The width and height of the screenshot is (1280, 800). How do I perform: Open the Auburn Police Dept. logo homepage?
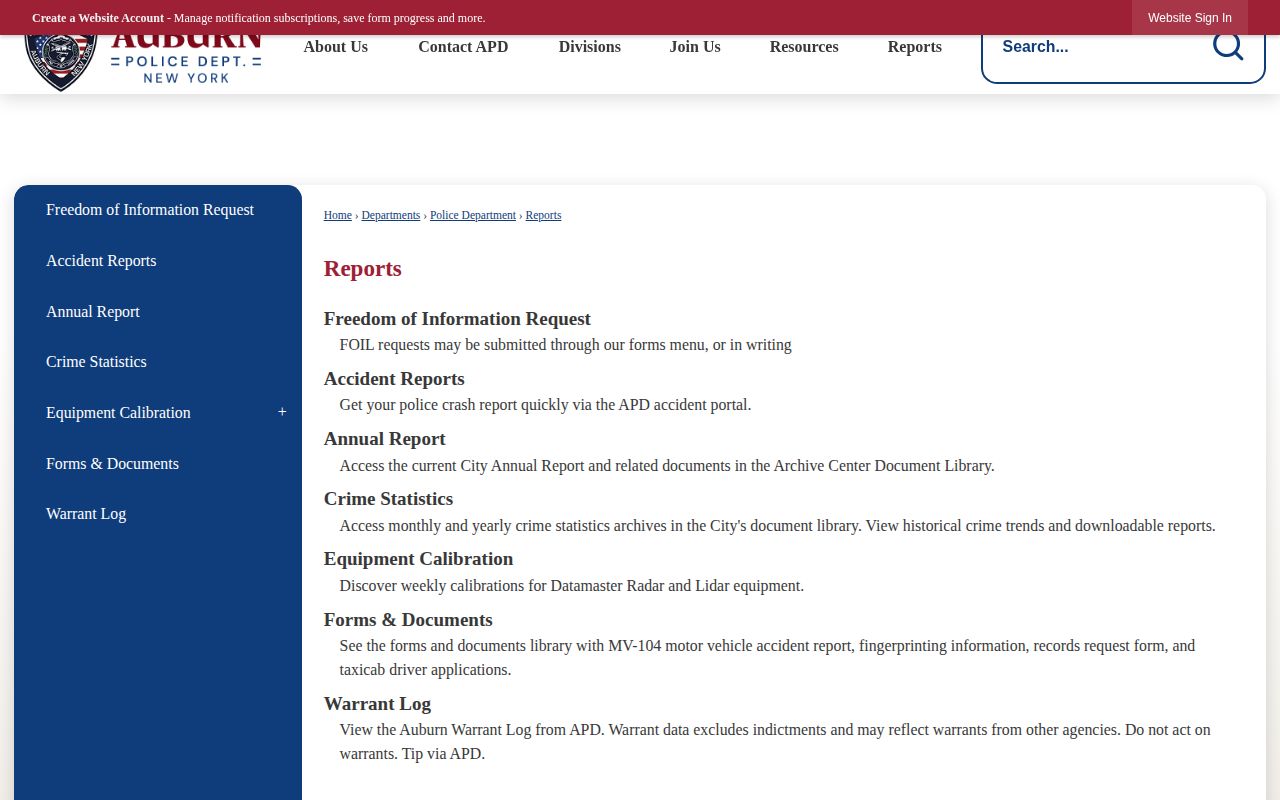tap(143, 63)
